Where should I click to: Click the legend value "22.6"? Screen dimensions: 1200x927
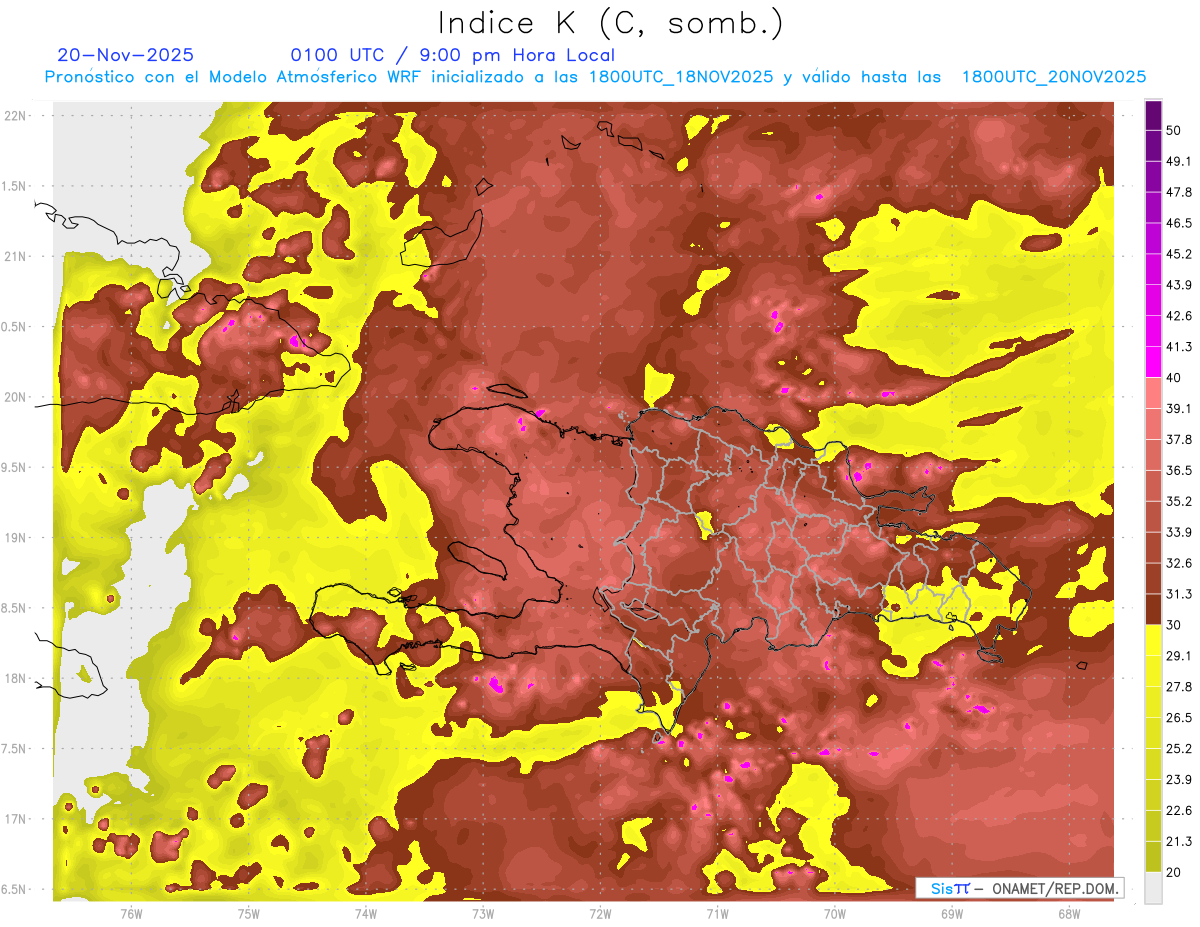(x=1179, y=810)
